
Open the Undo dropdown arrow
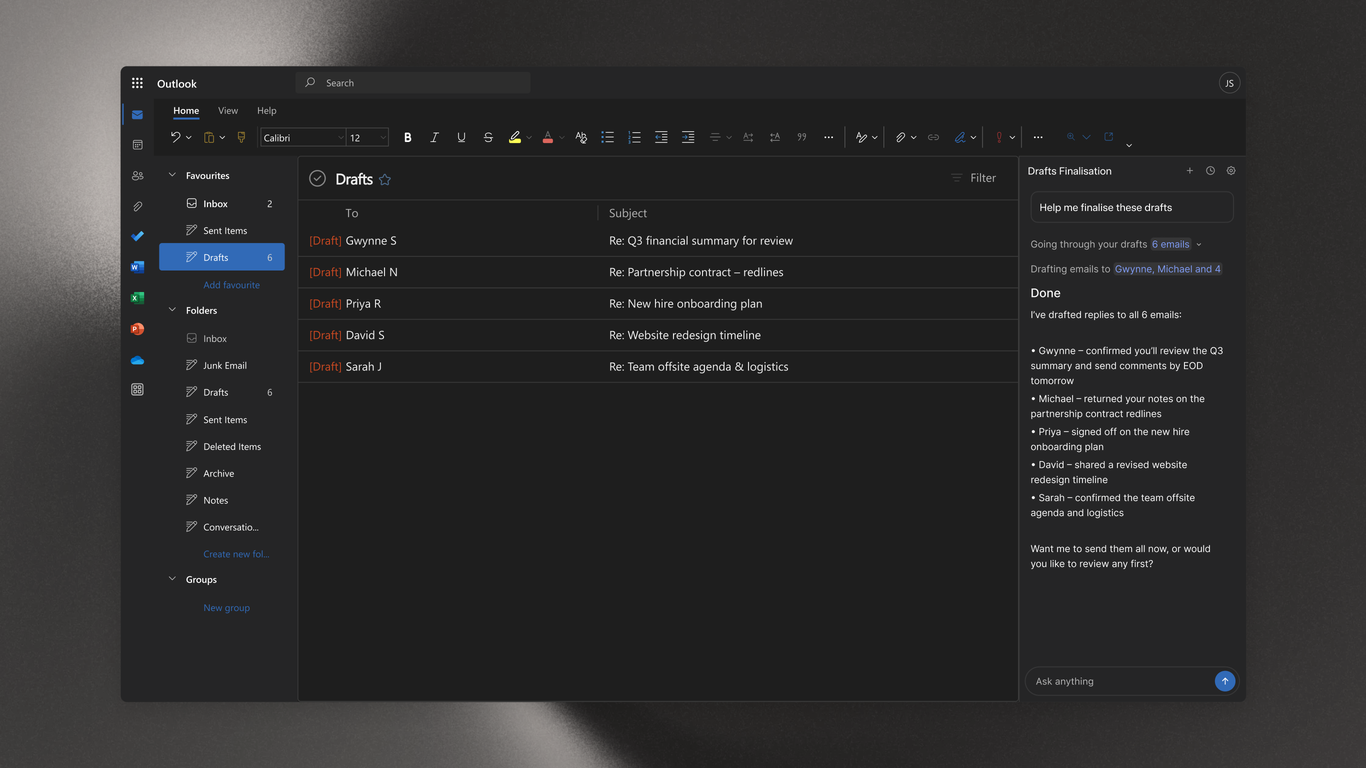189,137
